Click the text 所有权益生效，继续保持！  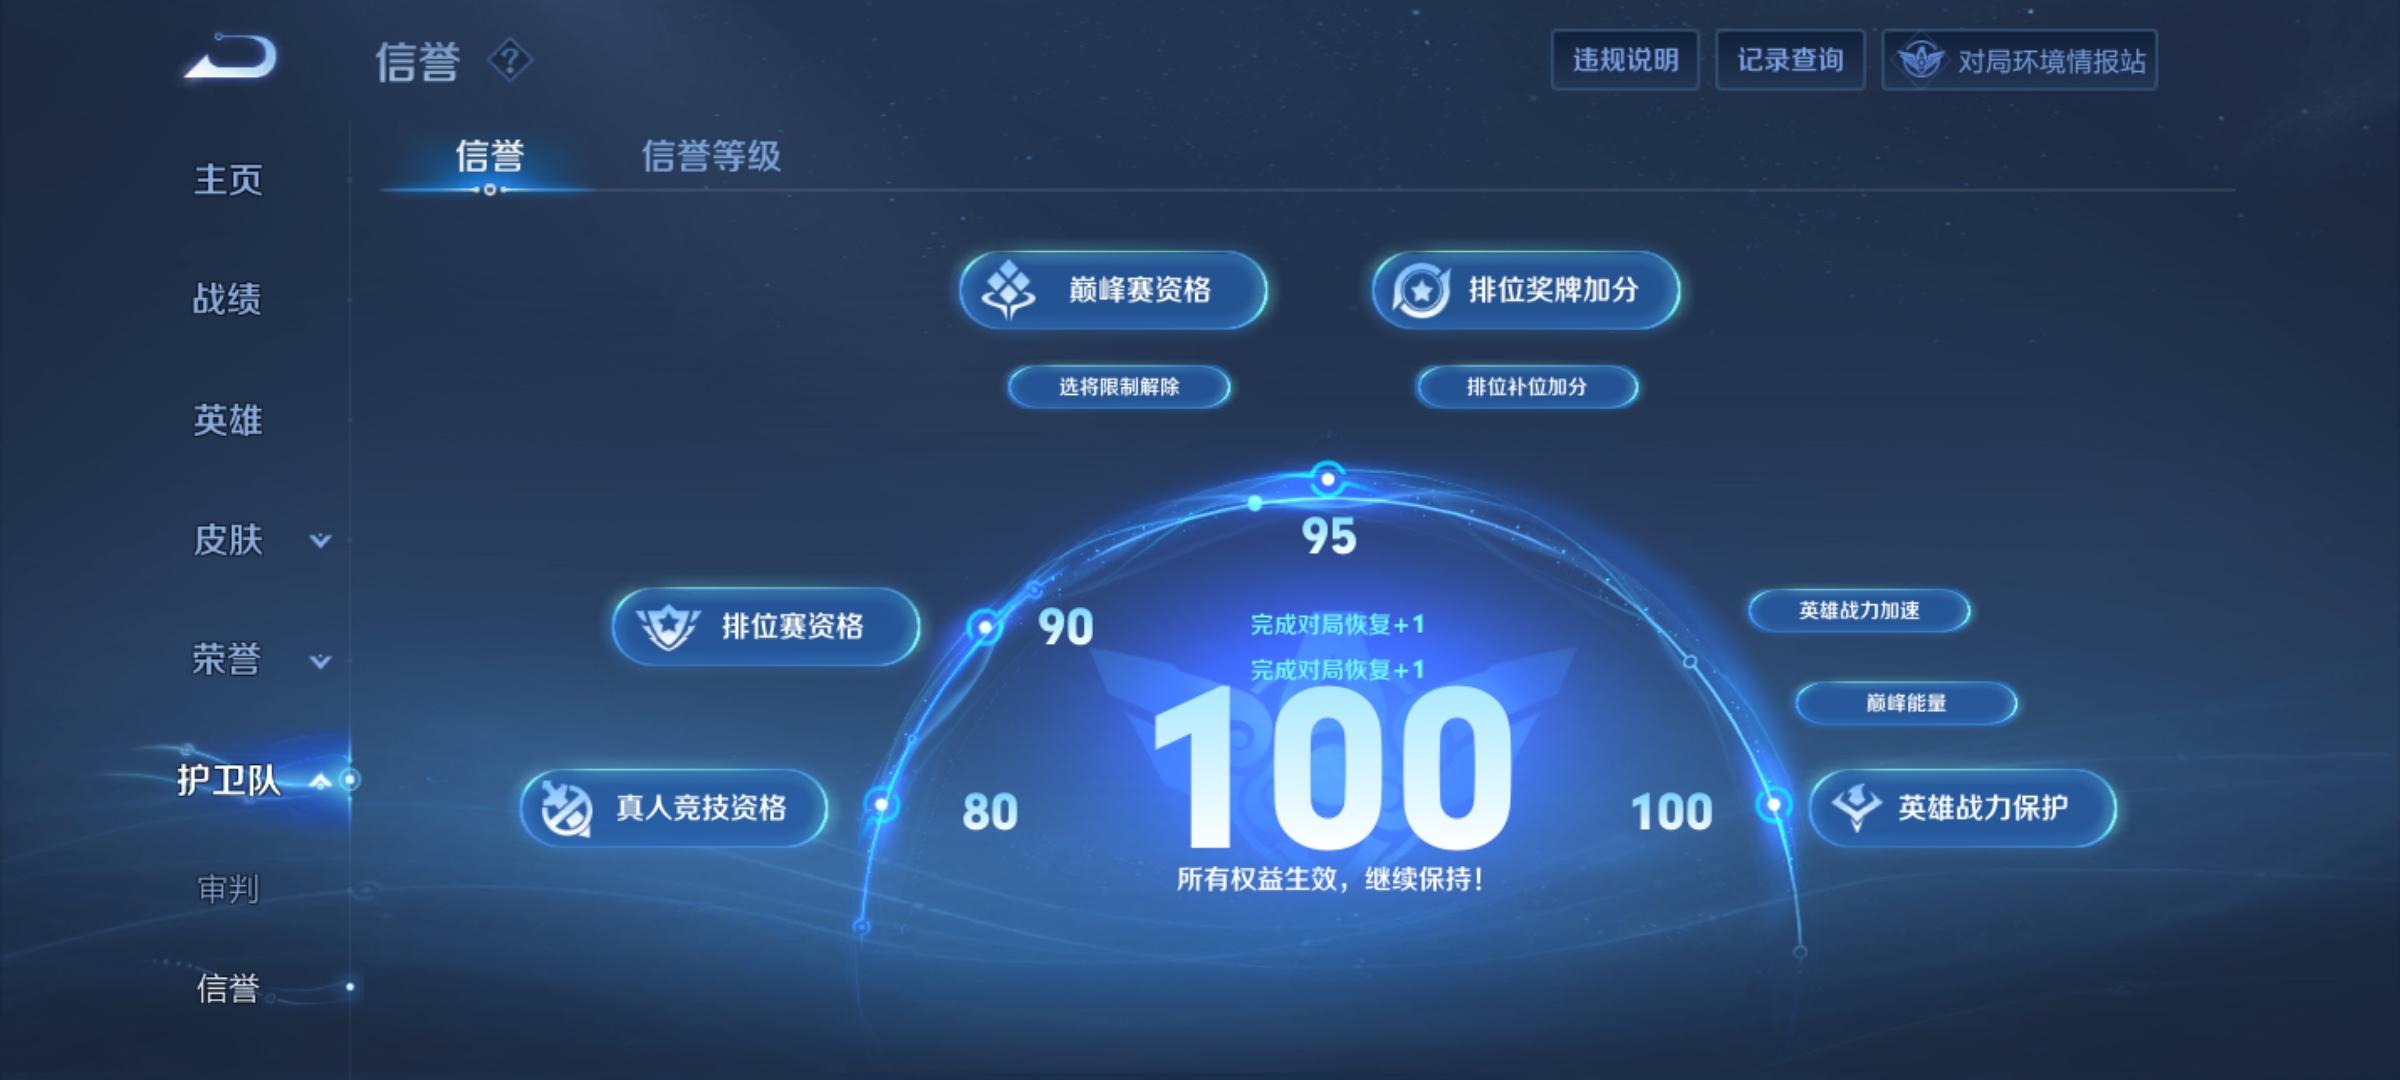(1330, 880)
